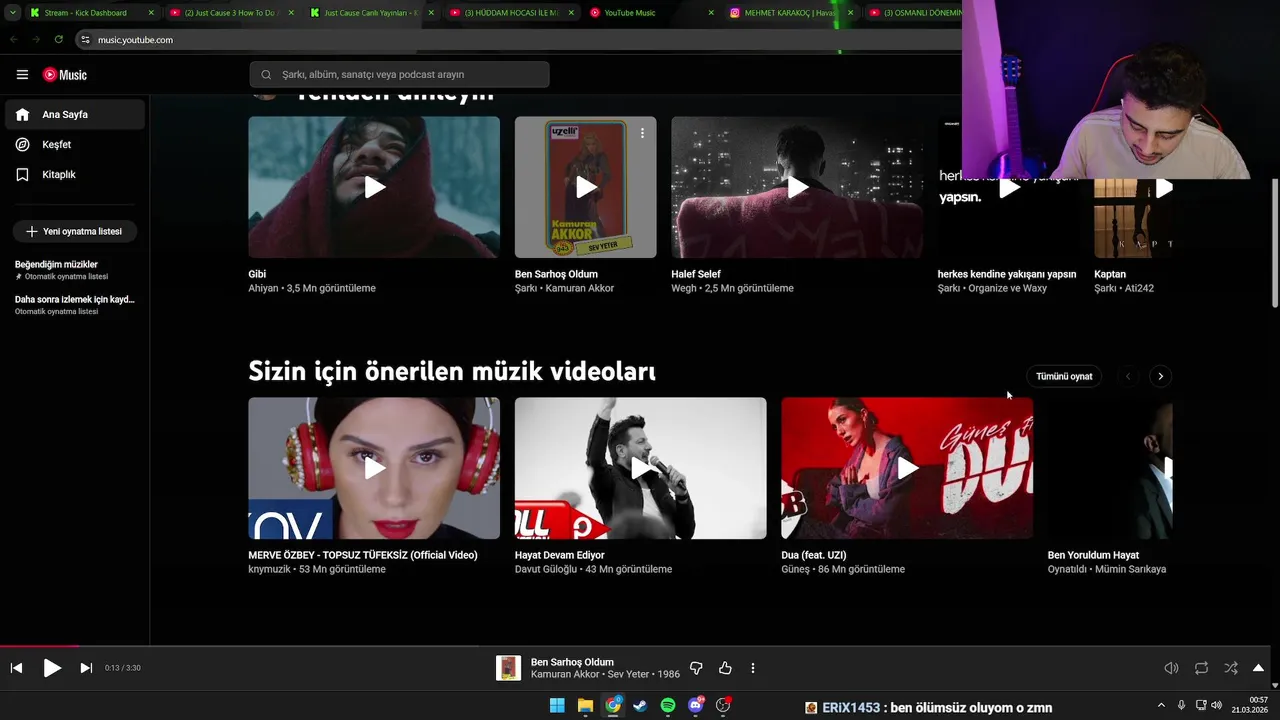Open Kamuran Akkor artist link in the Ben Sarhoş Oldum card
This screenshot has width=1280, height=720.
point(580,288)
